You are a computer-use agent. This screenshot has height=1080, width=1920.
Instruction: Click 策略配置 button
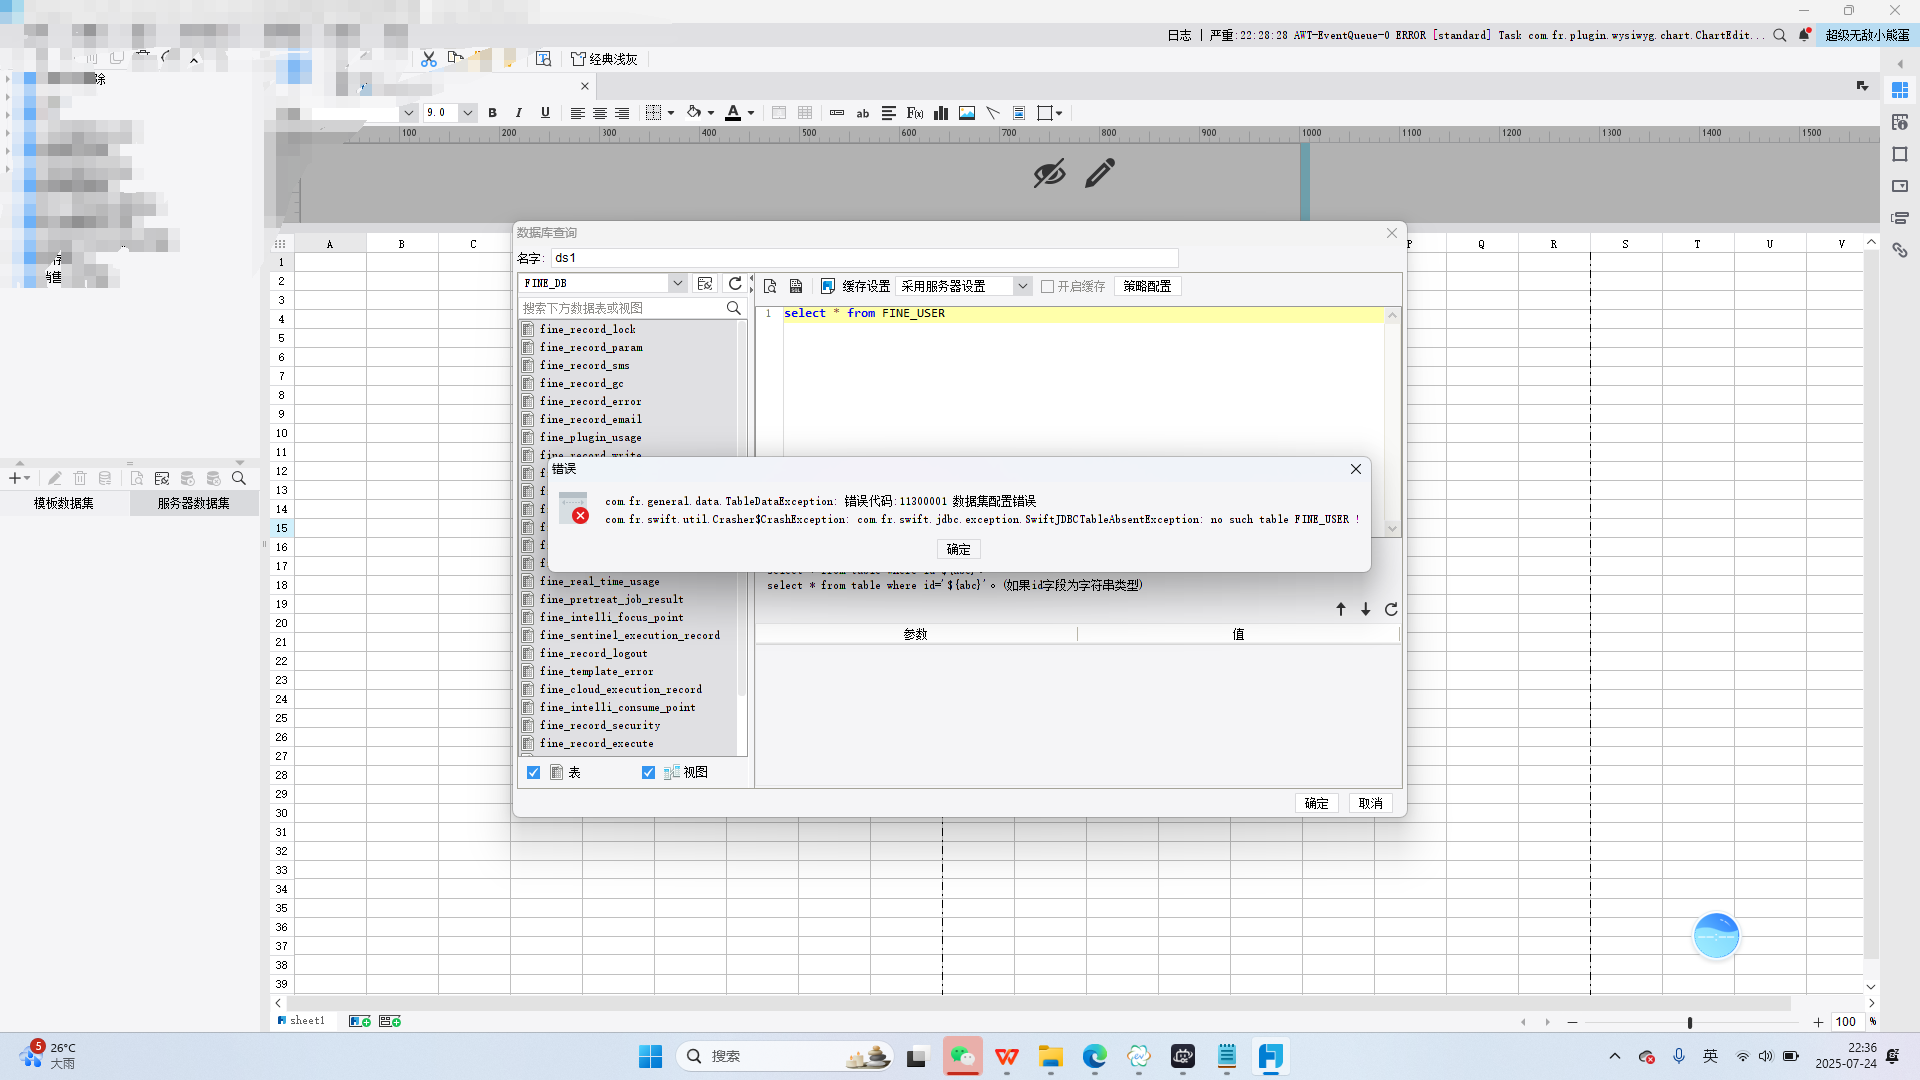[x=1147, y=286]
